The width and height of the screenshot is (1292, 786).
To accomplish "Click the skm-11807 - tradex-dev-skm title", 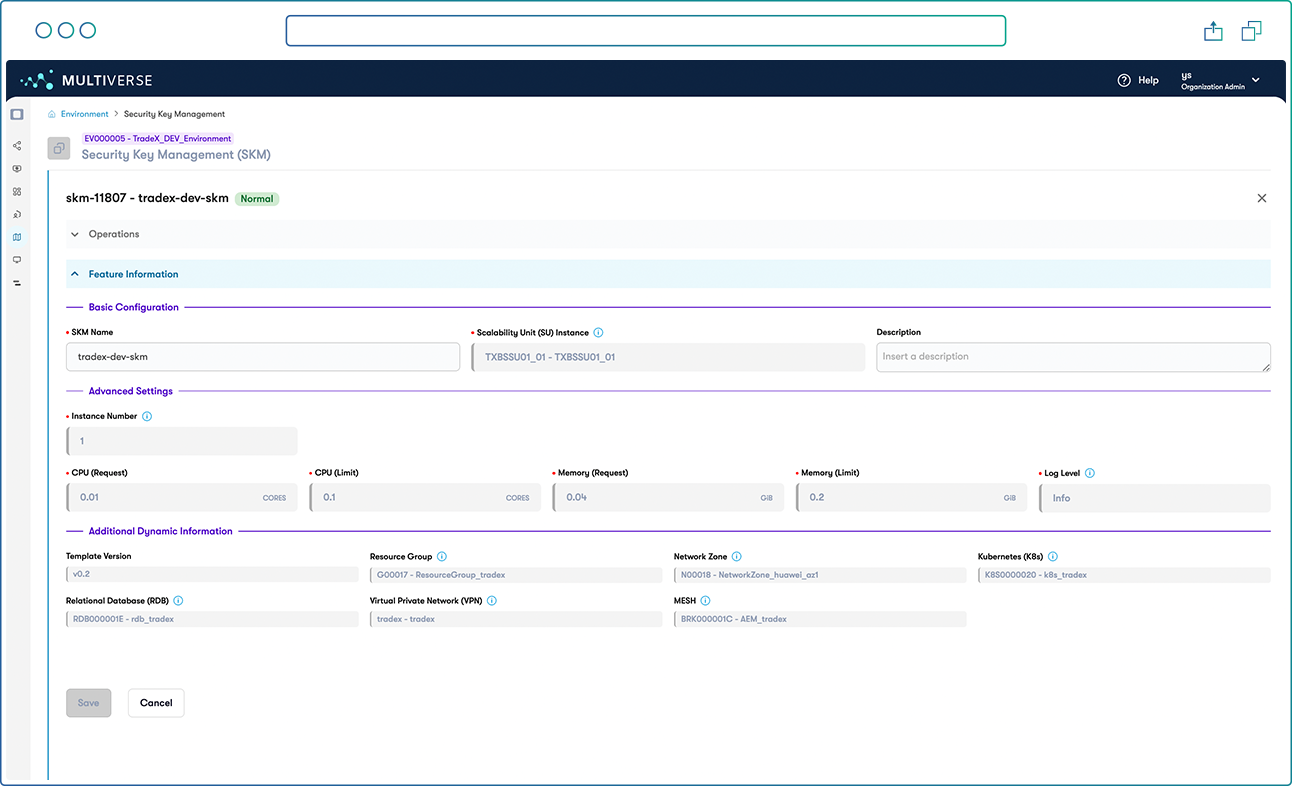I will (x=147, y=198).
